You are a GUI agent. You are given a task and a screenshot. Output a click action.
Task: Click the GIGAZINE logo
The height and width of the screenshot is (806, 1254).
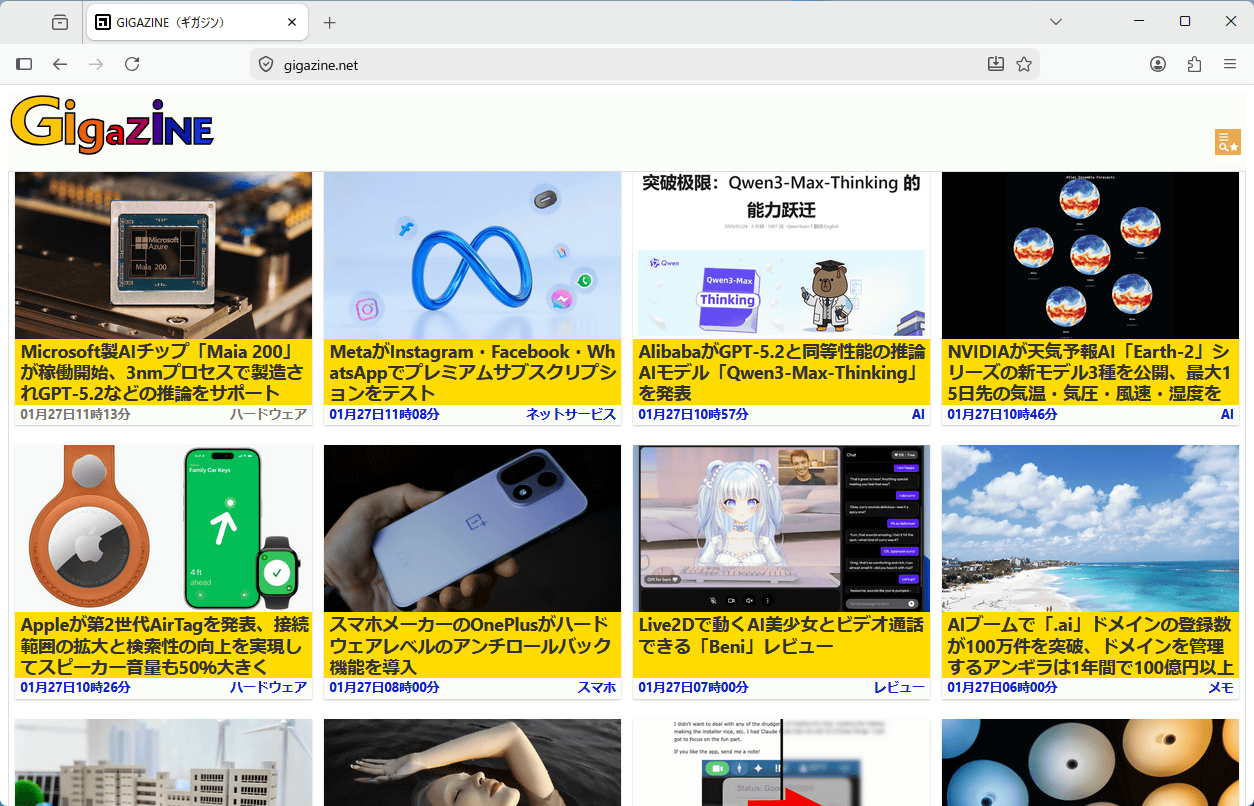pos(111,125)
